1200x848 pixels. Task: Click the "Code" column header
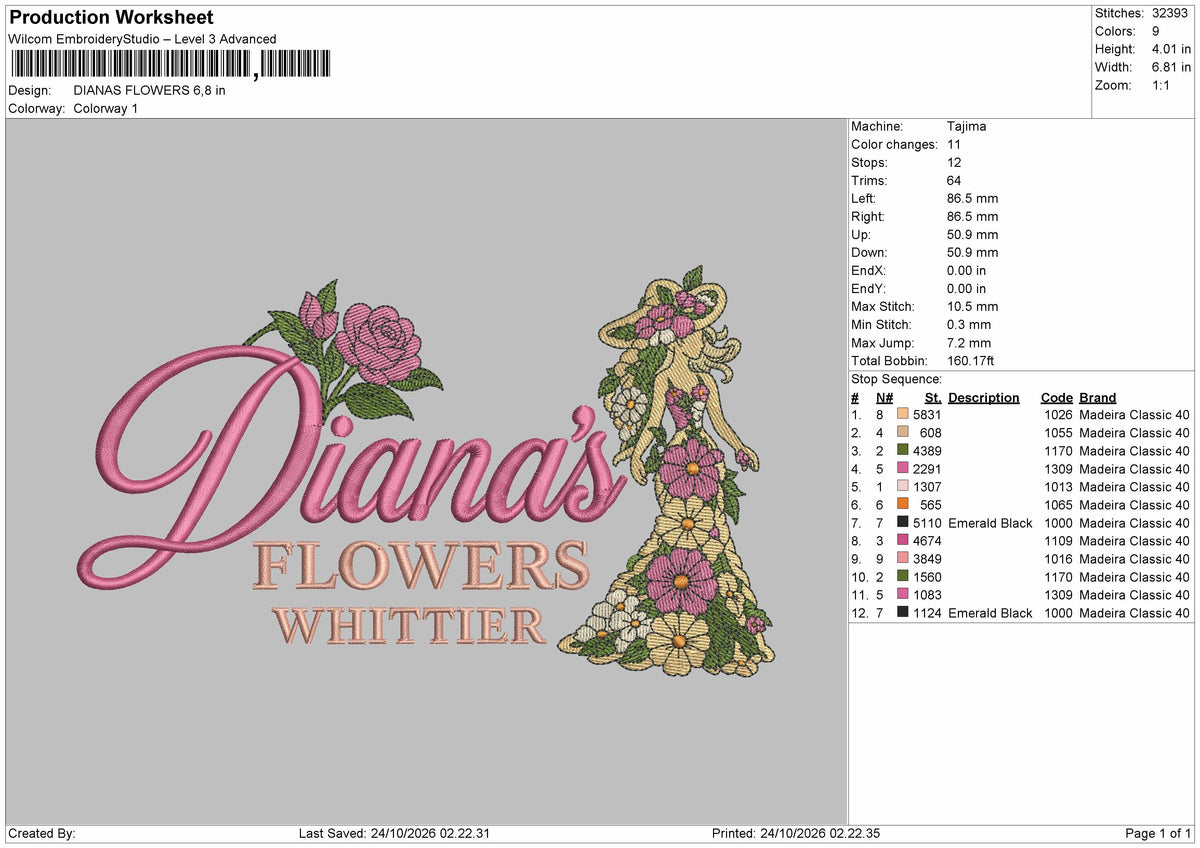pos(1056,397)
